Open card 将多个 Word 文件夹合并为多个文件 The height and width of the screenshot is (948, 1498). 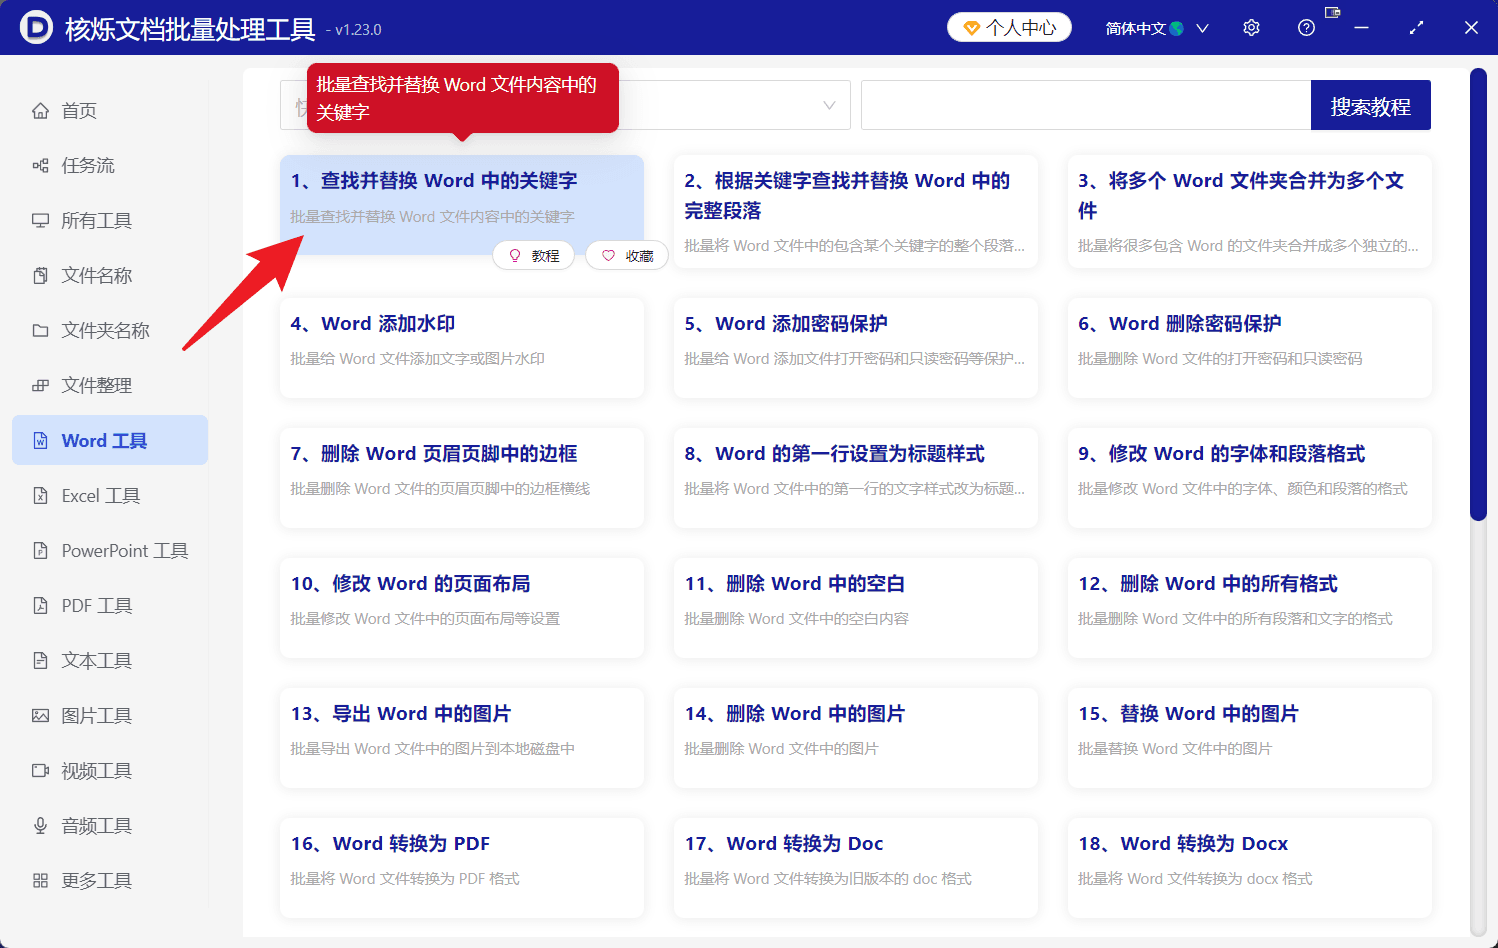[x=1250, y=211]
